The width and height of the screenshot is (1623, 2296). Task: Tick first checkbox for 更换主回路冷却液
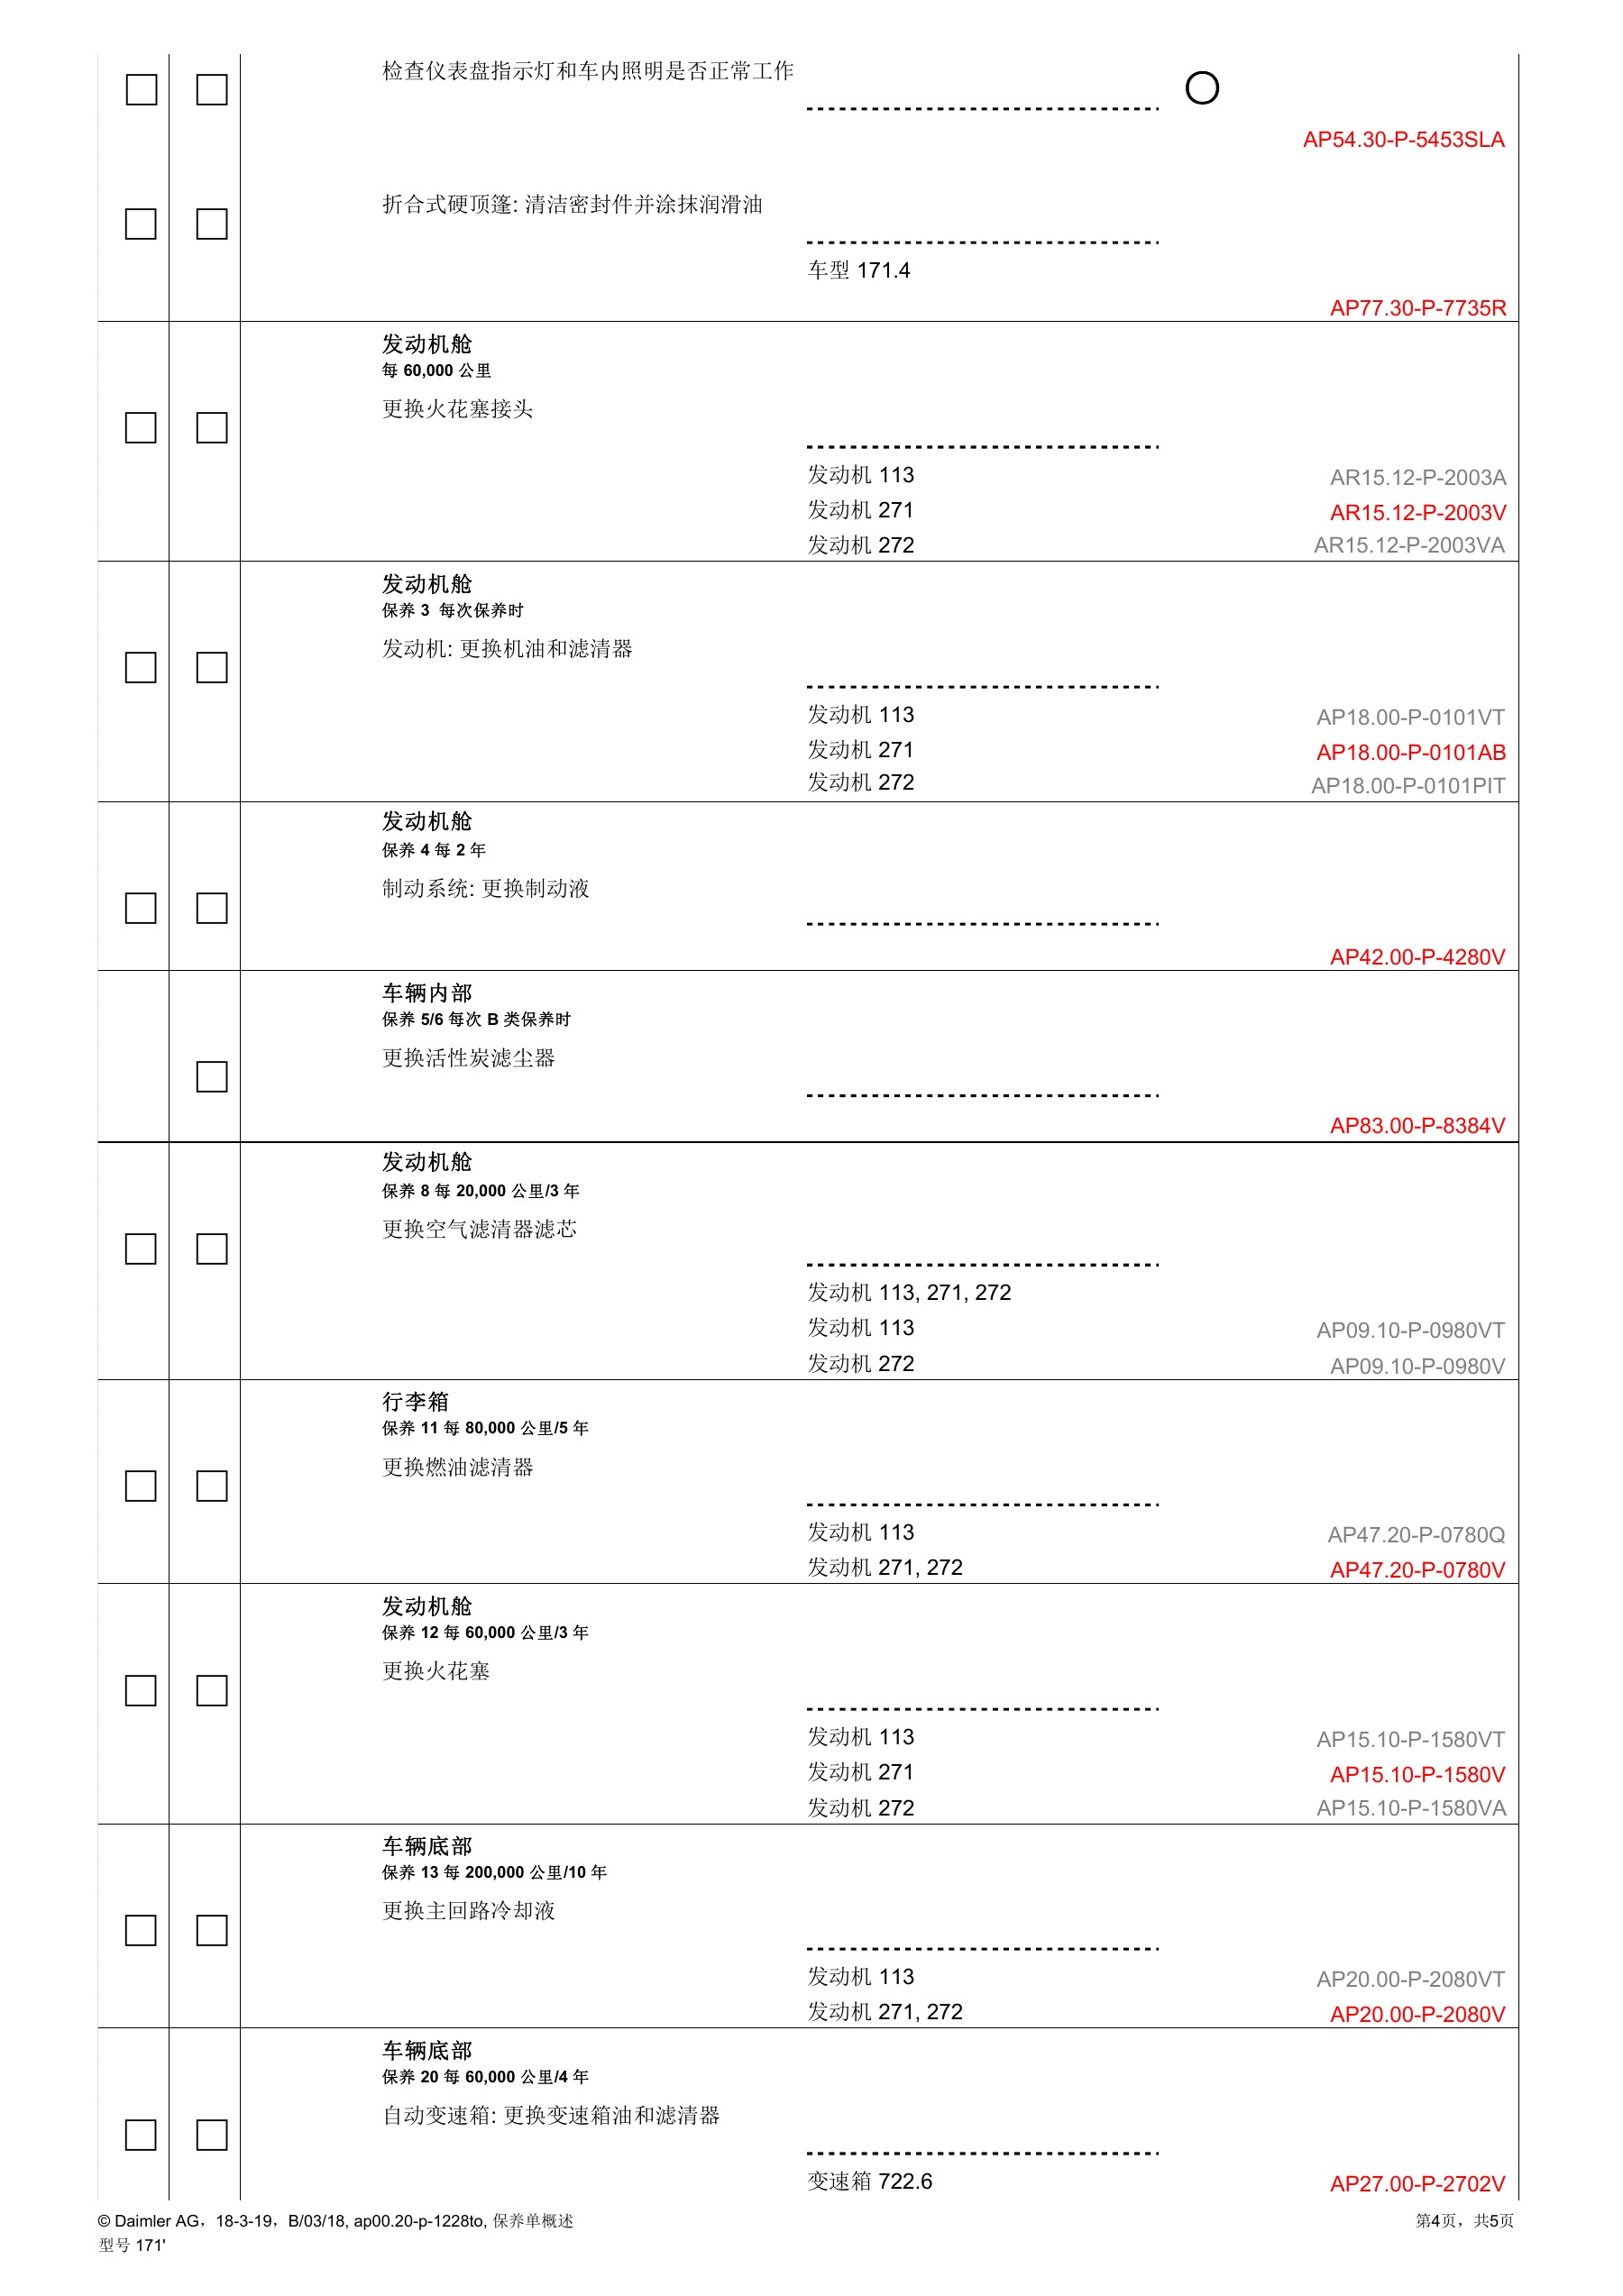[140, 1930]
